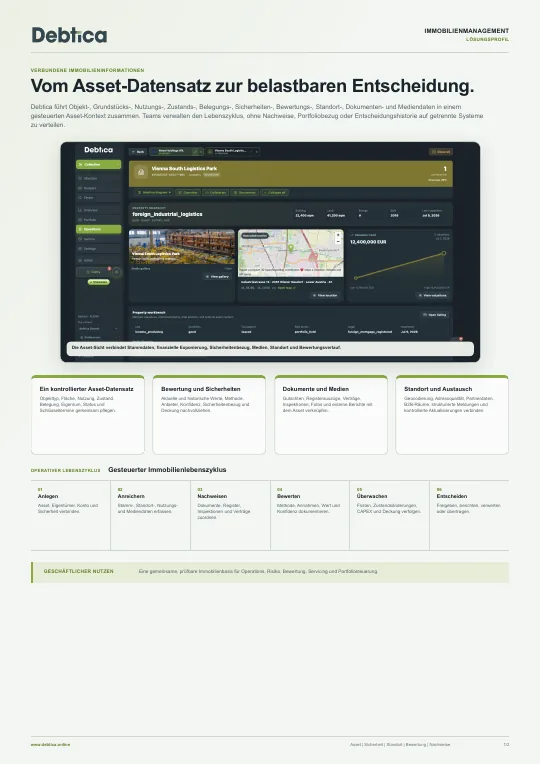Open the Overview sidebar entry

[99, 210]
